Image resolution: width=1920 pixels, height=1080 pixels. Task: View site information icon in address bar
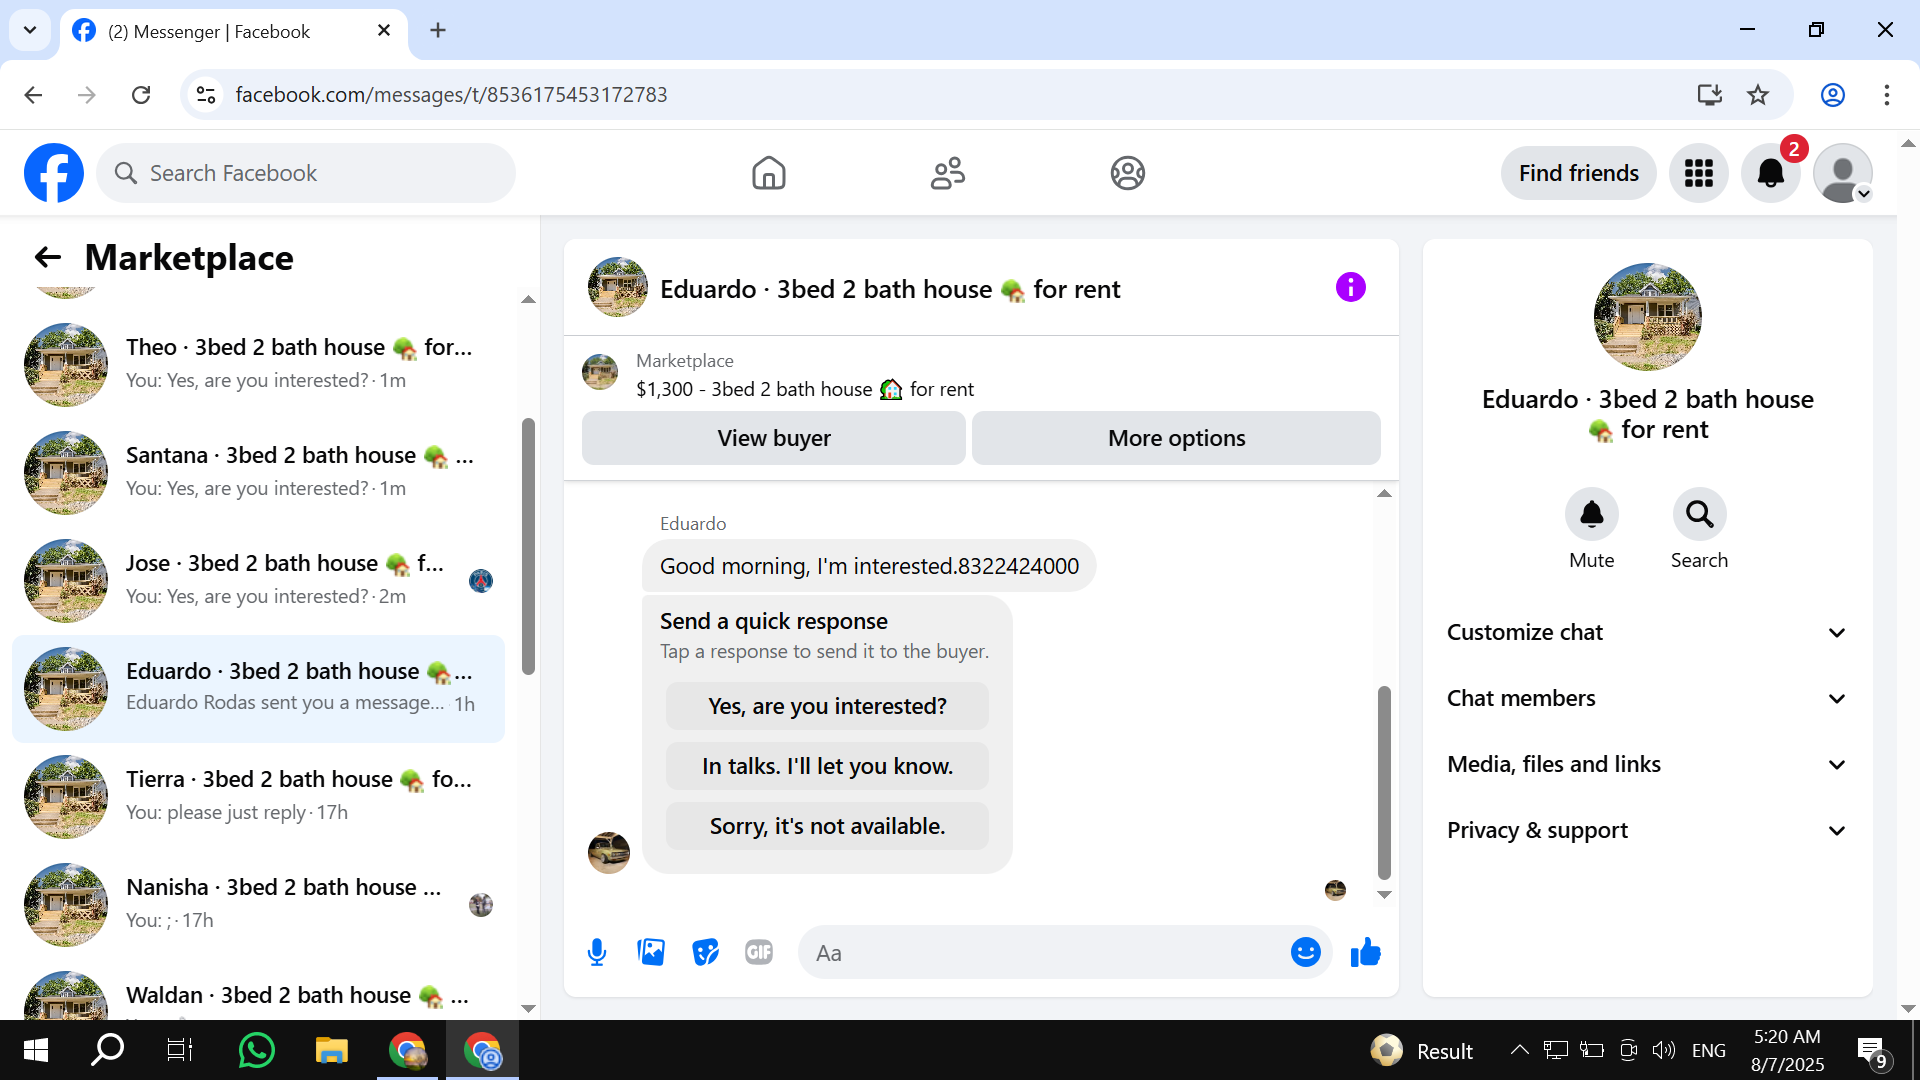[x=206, y=95]
